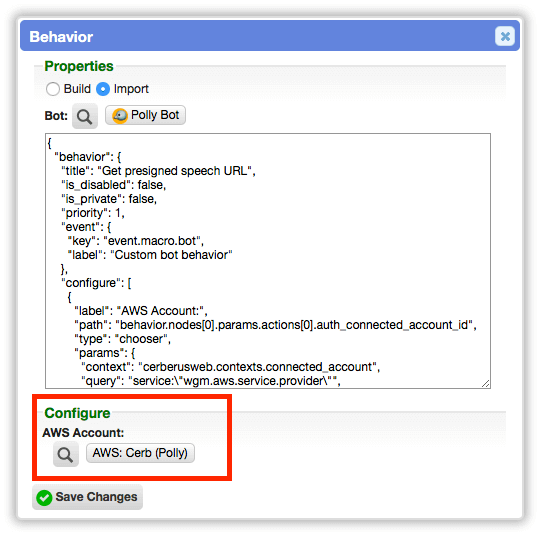Click the AWS Account: field label

tap(83, 433)
